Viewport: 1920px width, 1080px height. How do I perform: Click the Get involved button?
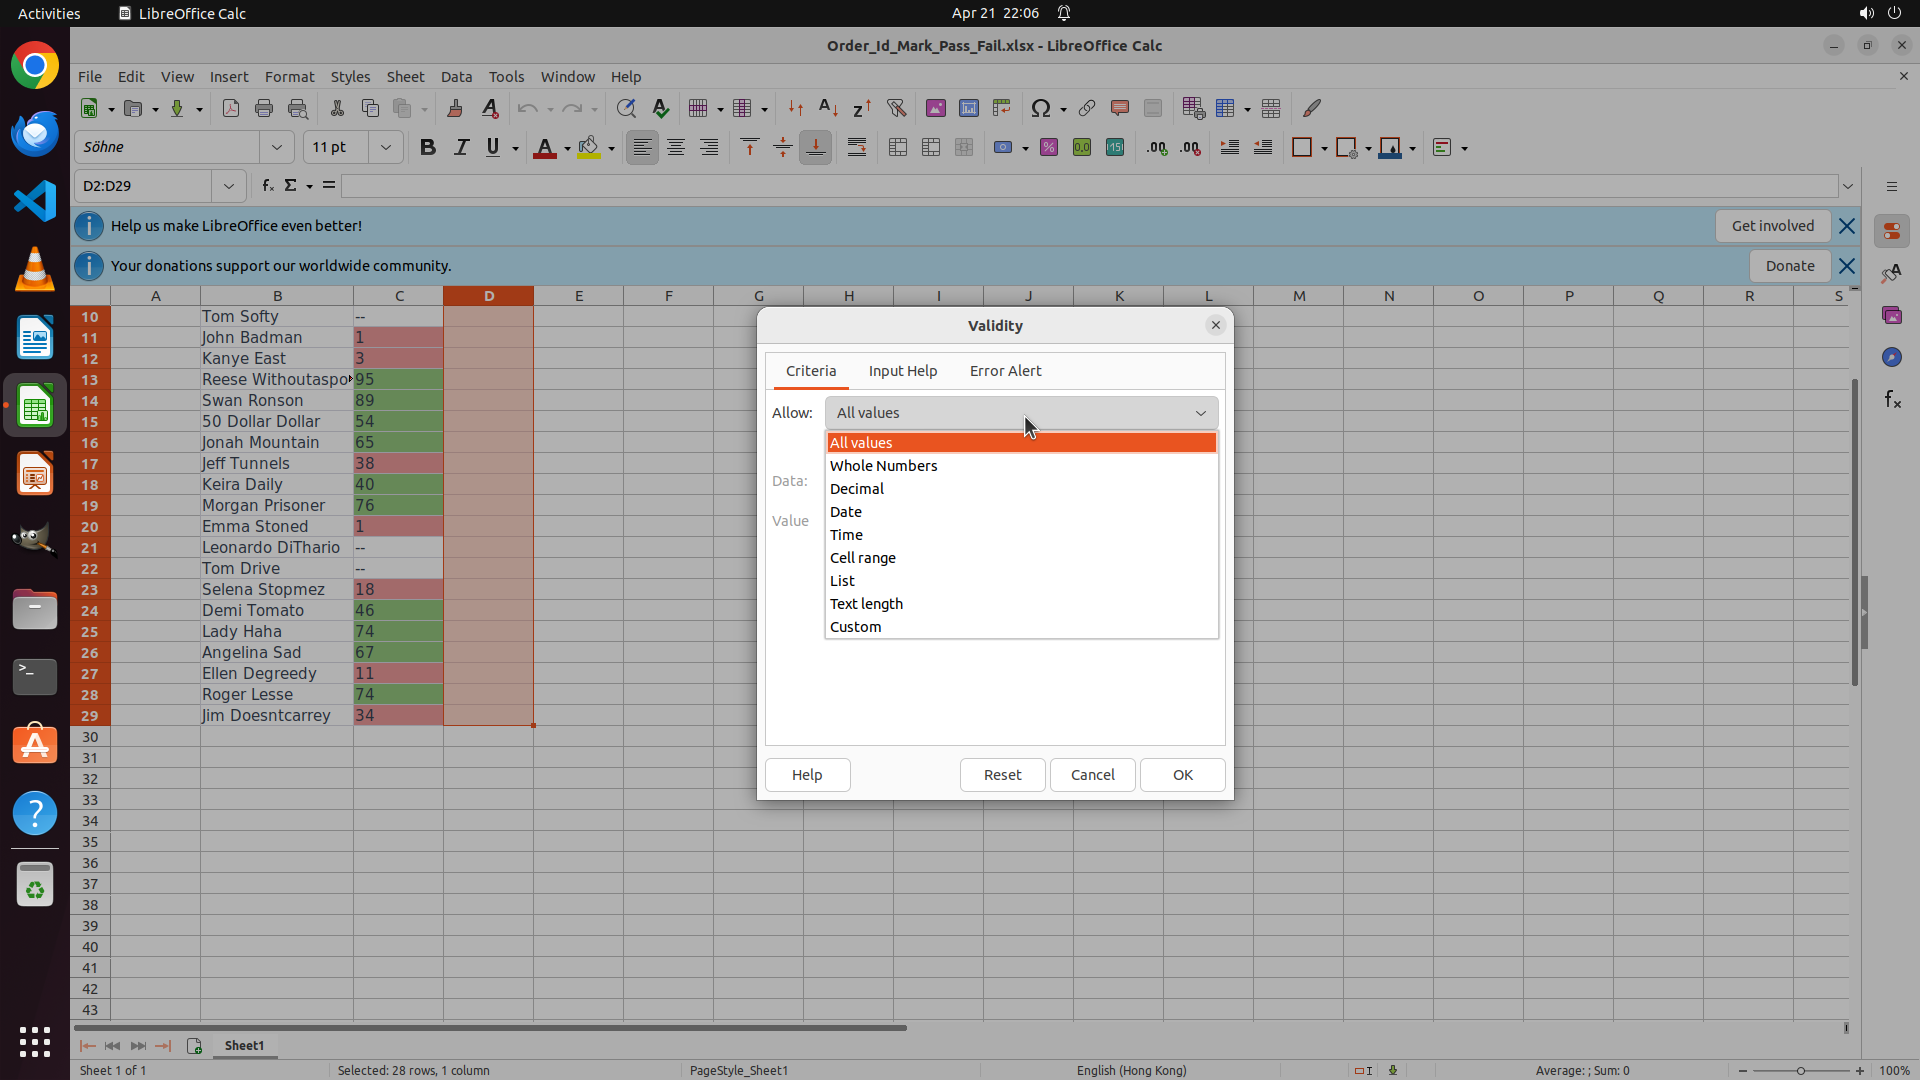tap(1772, 226)
